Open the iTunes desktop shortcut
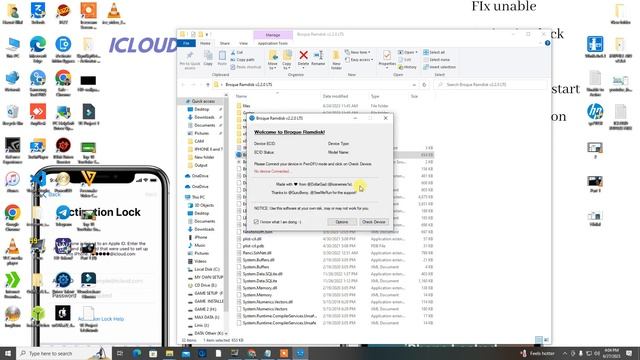640x360 pixels. coord(13,182)
